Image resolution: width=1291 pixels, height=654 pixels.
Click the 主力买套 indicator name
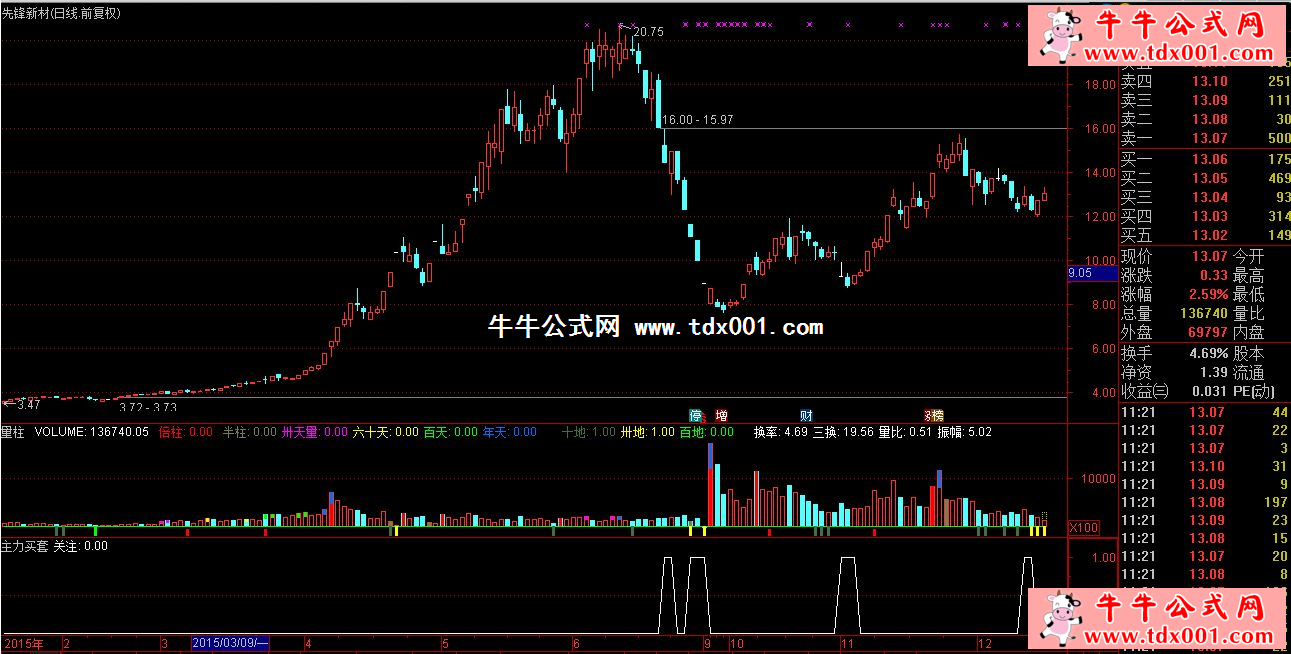coord(25,546)
